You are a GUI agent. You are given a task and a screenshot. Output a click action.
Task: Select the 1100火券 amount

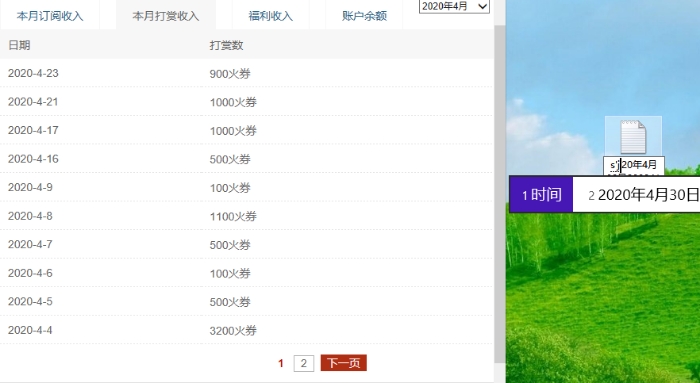click(233, 216)
